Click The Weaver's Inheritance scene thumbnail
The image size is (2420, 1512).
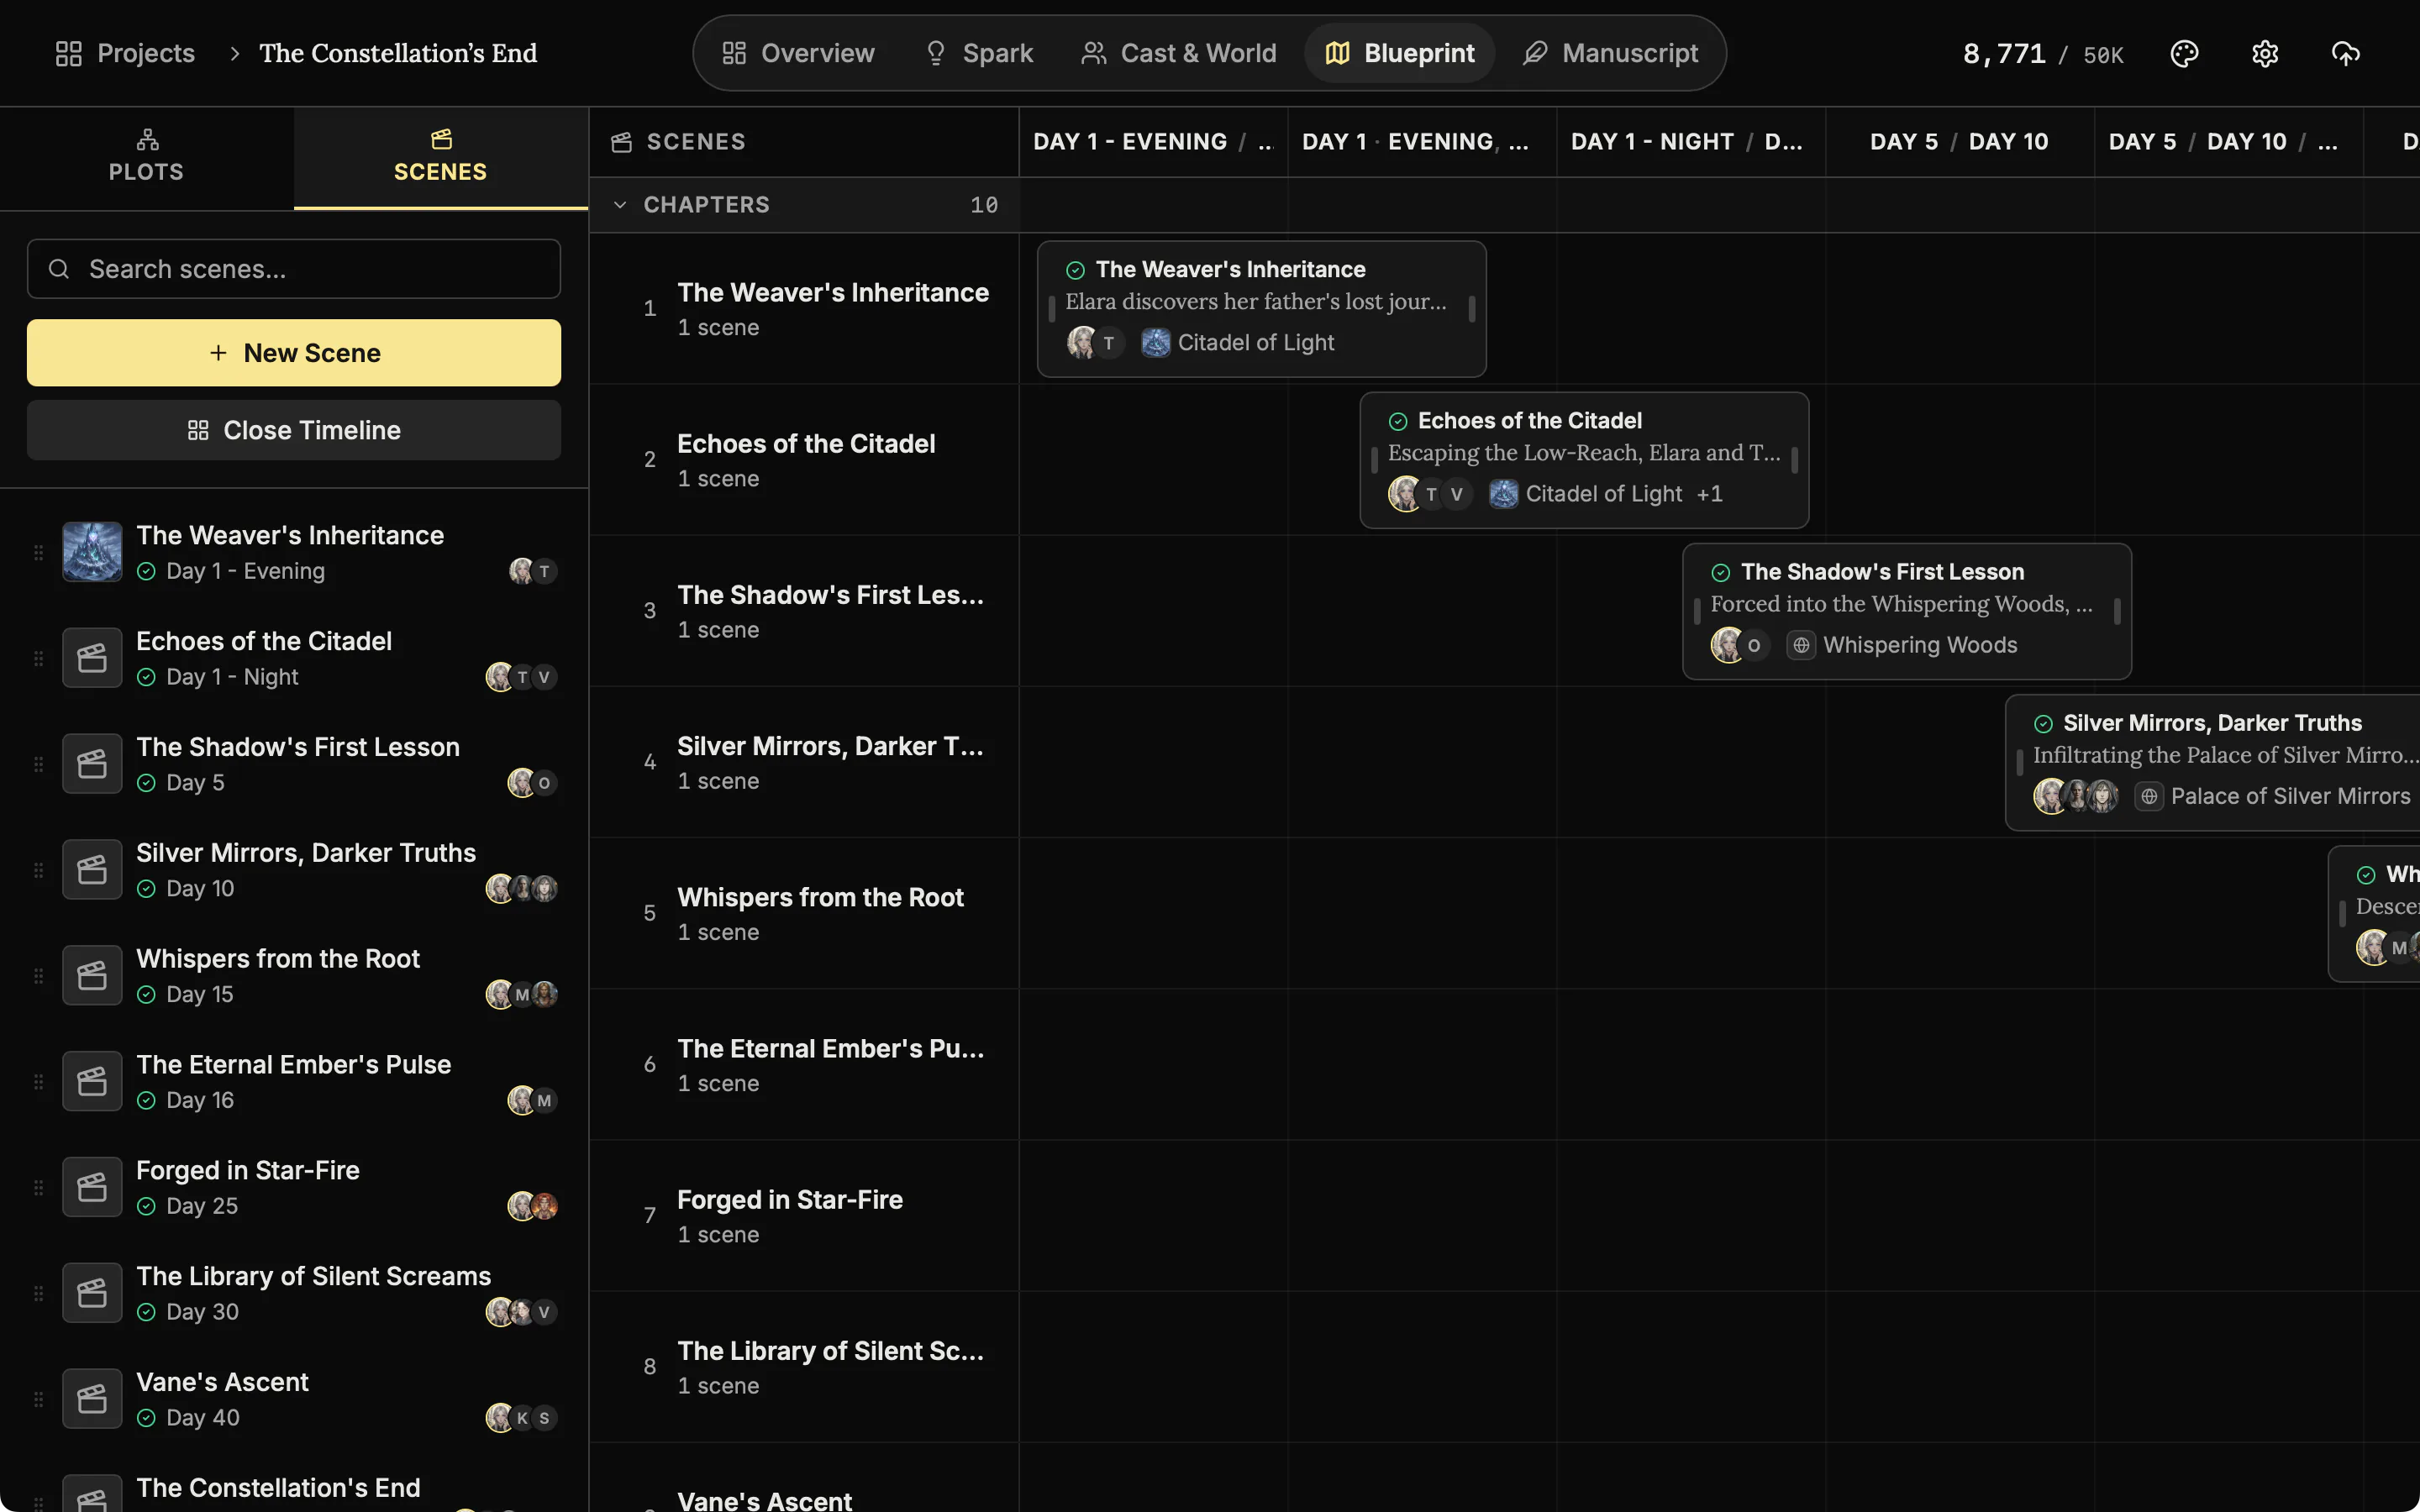(92, 552)
